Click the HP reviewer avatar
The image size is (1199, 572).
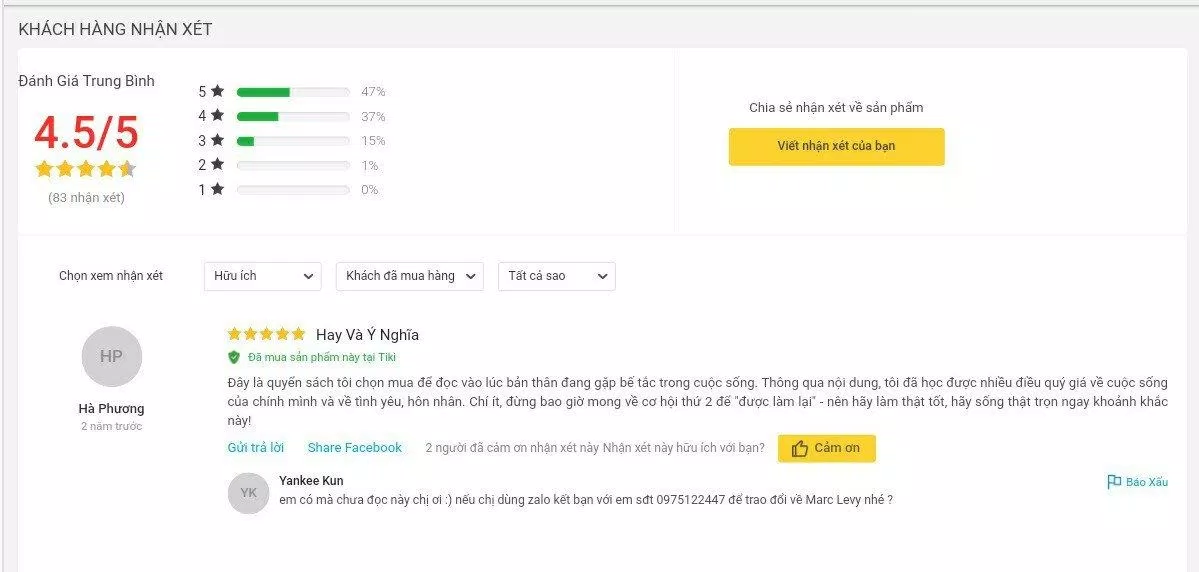111,357
